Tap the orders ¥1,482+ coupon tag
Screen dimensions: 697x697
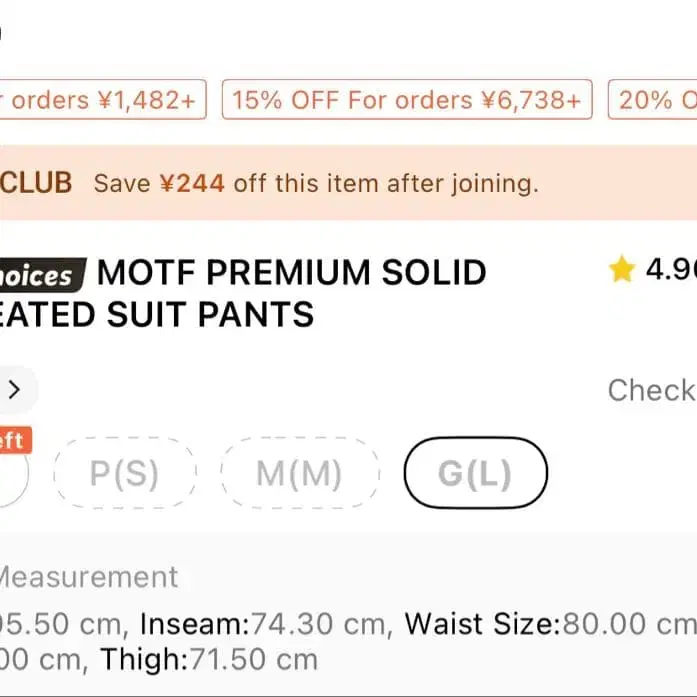click(x=102, y=100)
